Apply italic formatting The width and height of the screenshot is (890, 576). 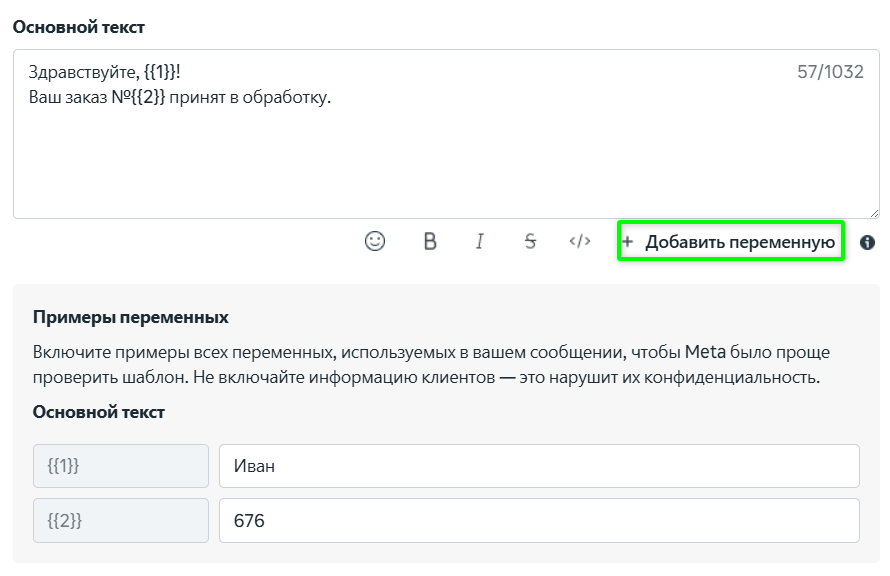(x=480, y=241)
